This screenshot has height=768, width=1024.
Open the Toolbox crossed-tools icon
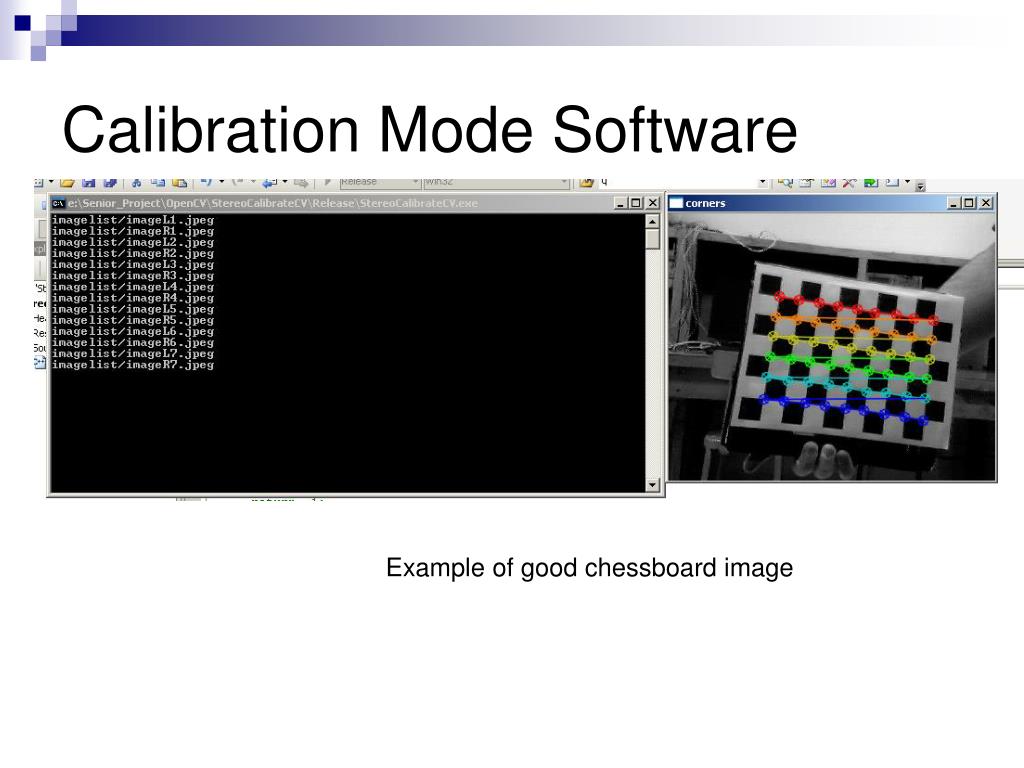(849, 182)
